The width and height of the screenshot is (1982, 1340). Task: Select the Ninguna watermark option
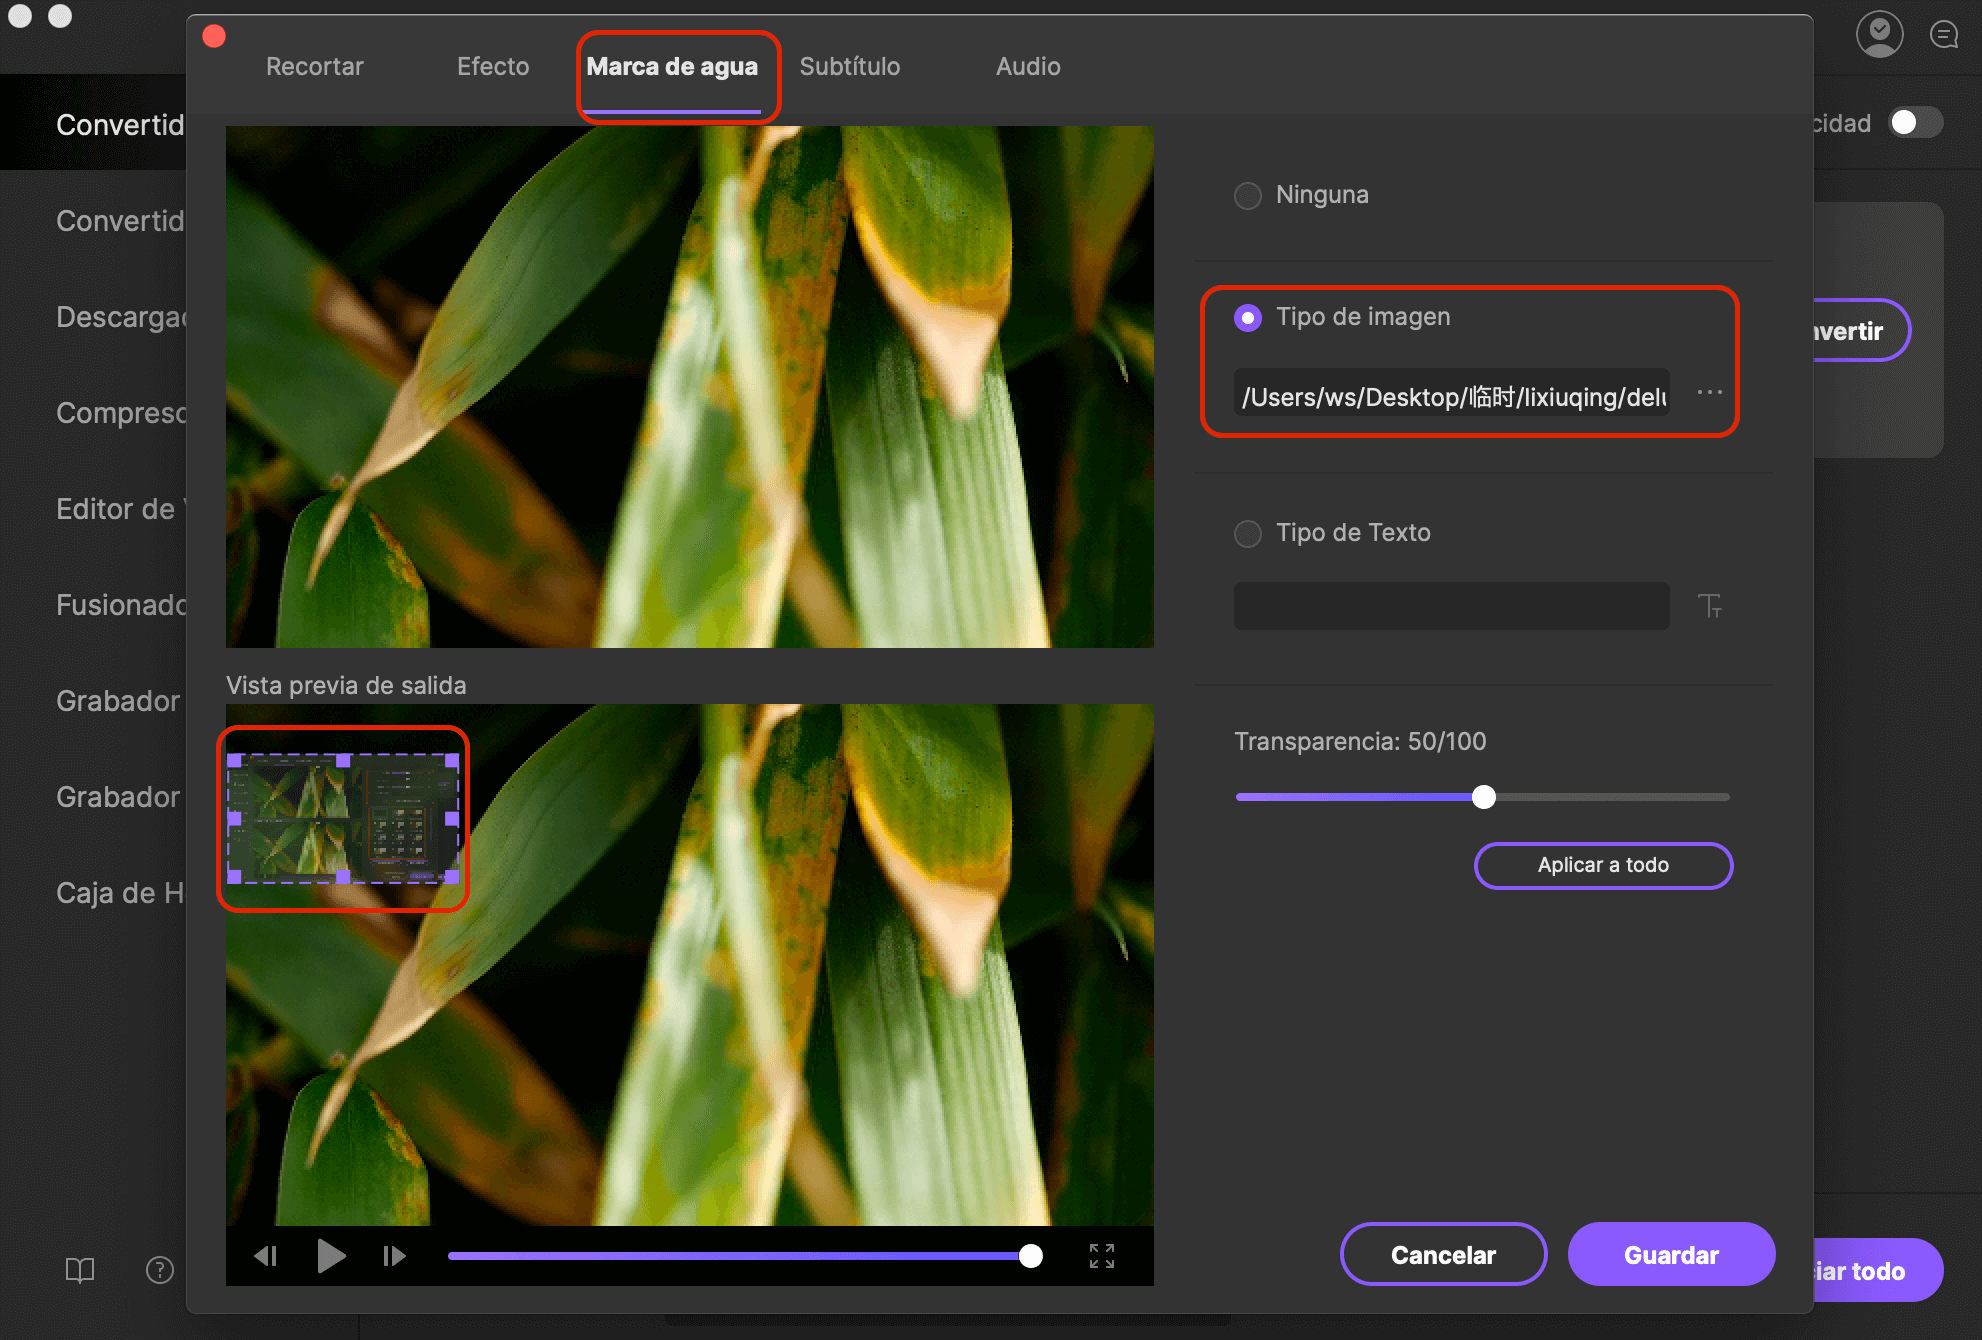[1248, 195]
